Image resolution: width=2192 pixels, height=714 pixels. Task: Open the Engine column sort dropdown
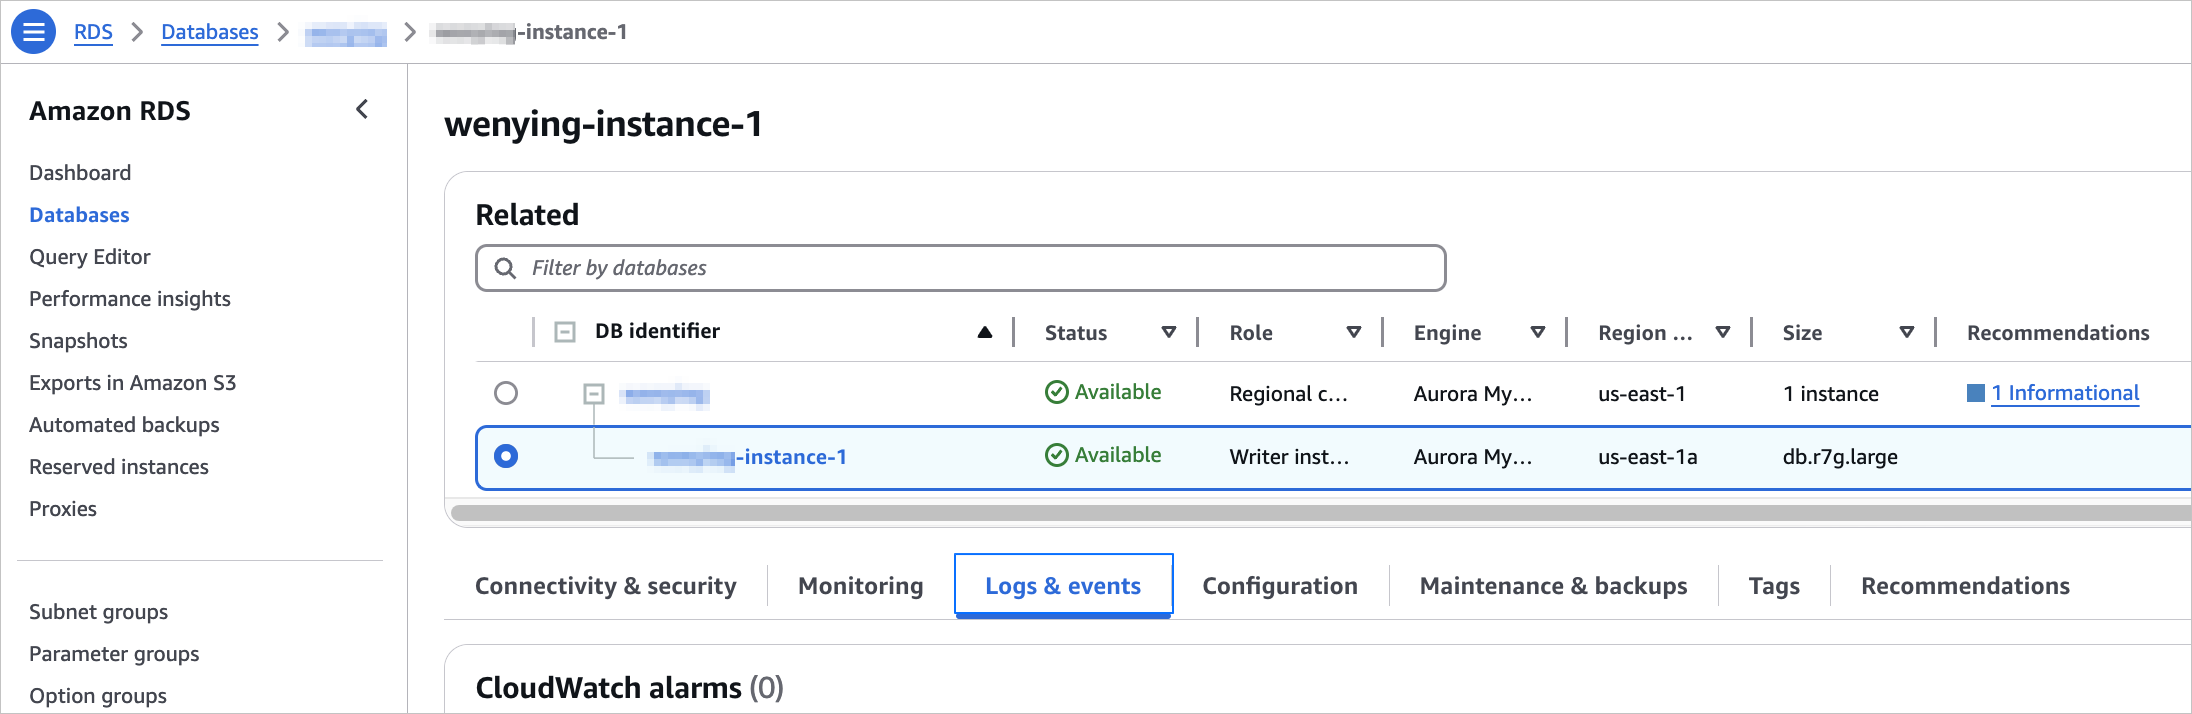pyautogui.click(x=1537, y=332)
